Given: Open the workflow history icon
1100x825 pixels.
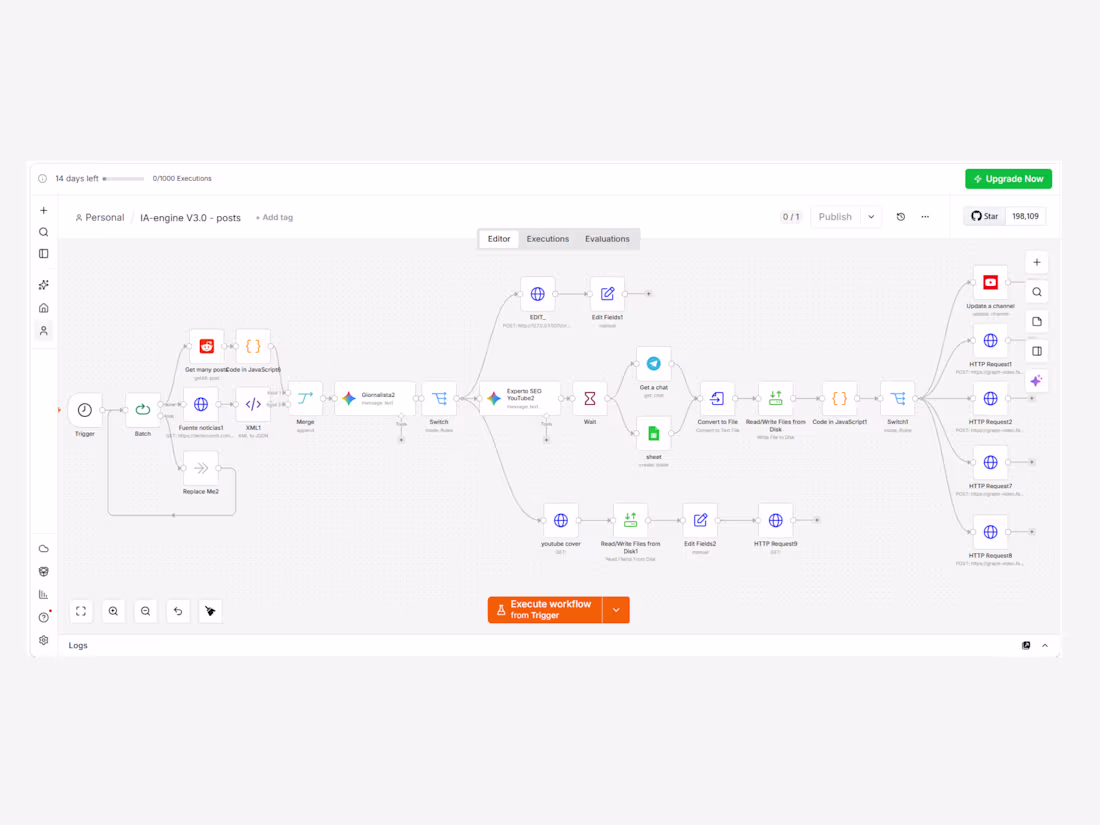Looking at the screenshot, I should tap(901, 217).
